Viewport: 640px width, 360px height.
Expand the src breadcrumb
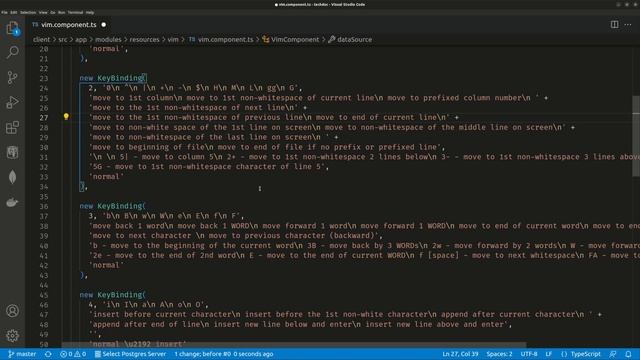[62, 40]
